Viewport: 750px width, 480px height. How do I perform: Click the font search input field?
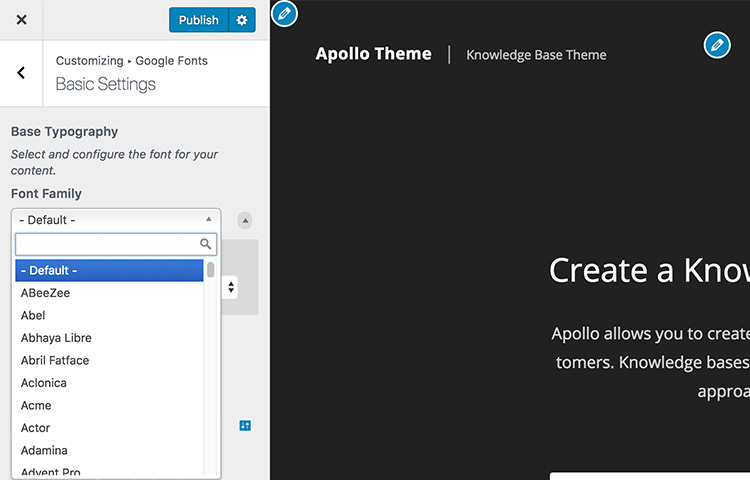(116, 244)
